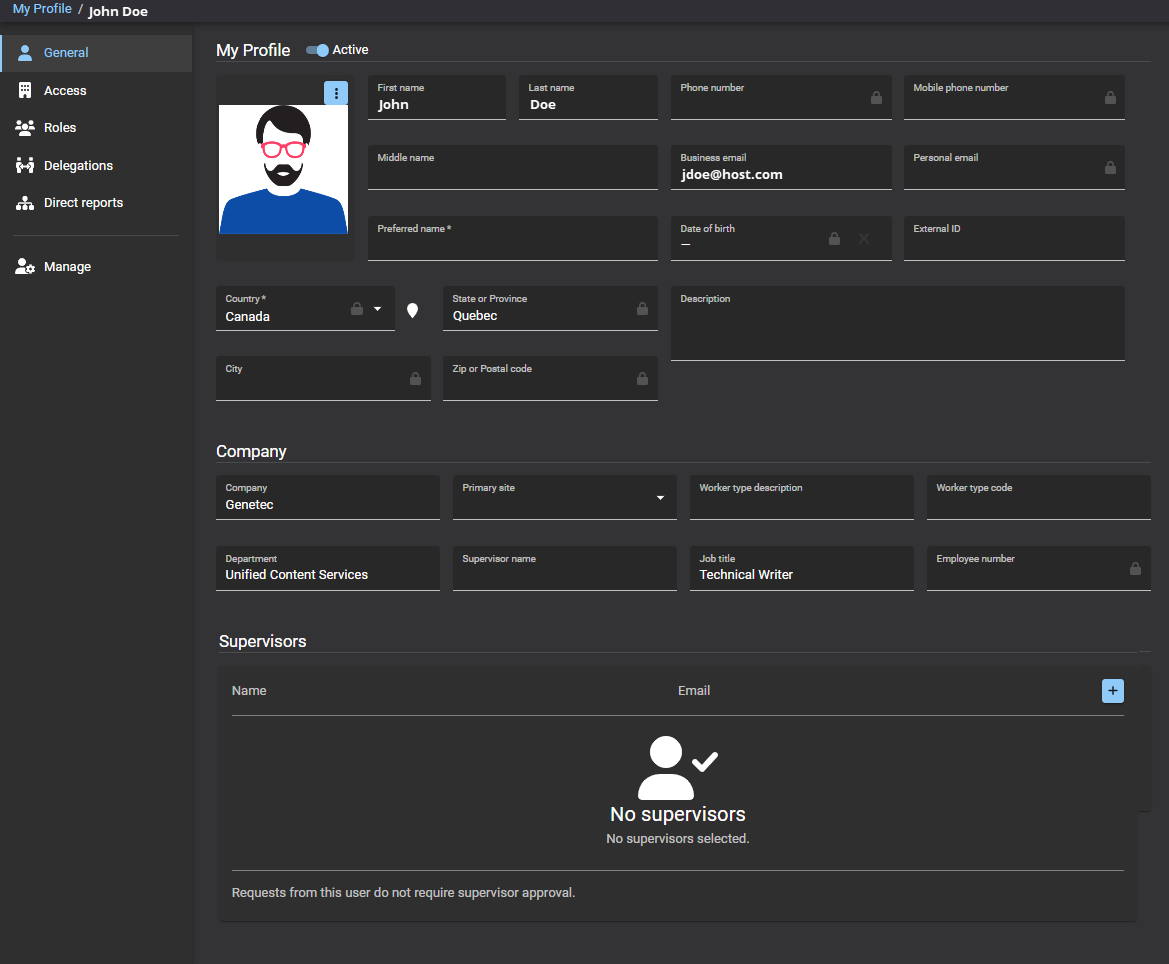Click the Department field
1169x964 pixels.
pos(328,568)
